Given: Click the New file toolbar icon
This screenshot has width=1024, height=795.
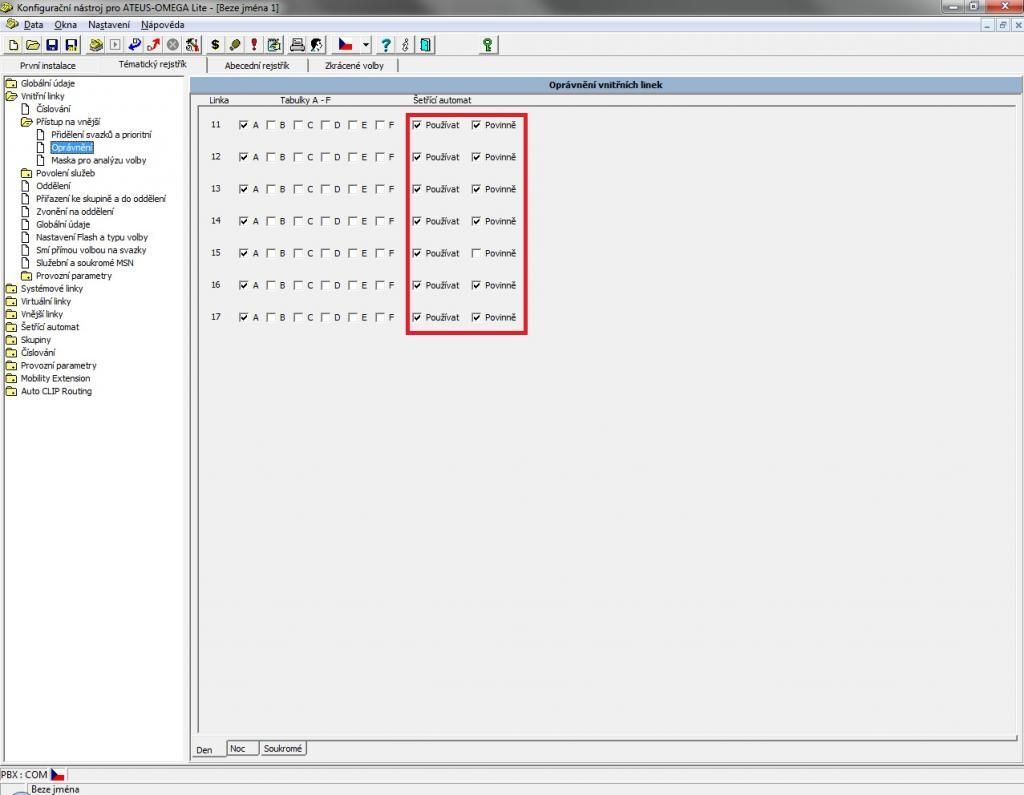Looking at the screenshot, I should coord(13,45).
